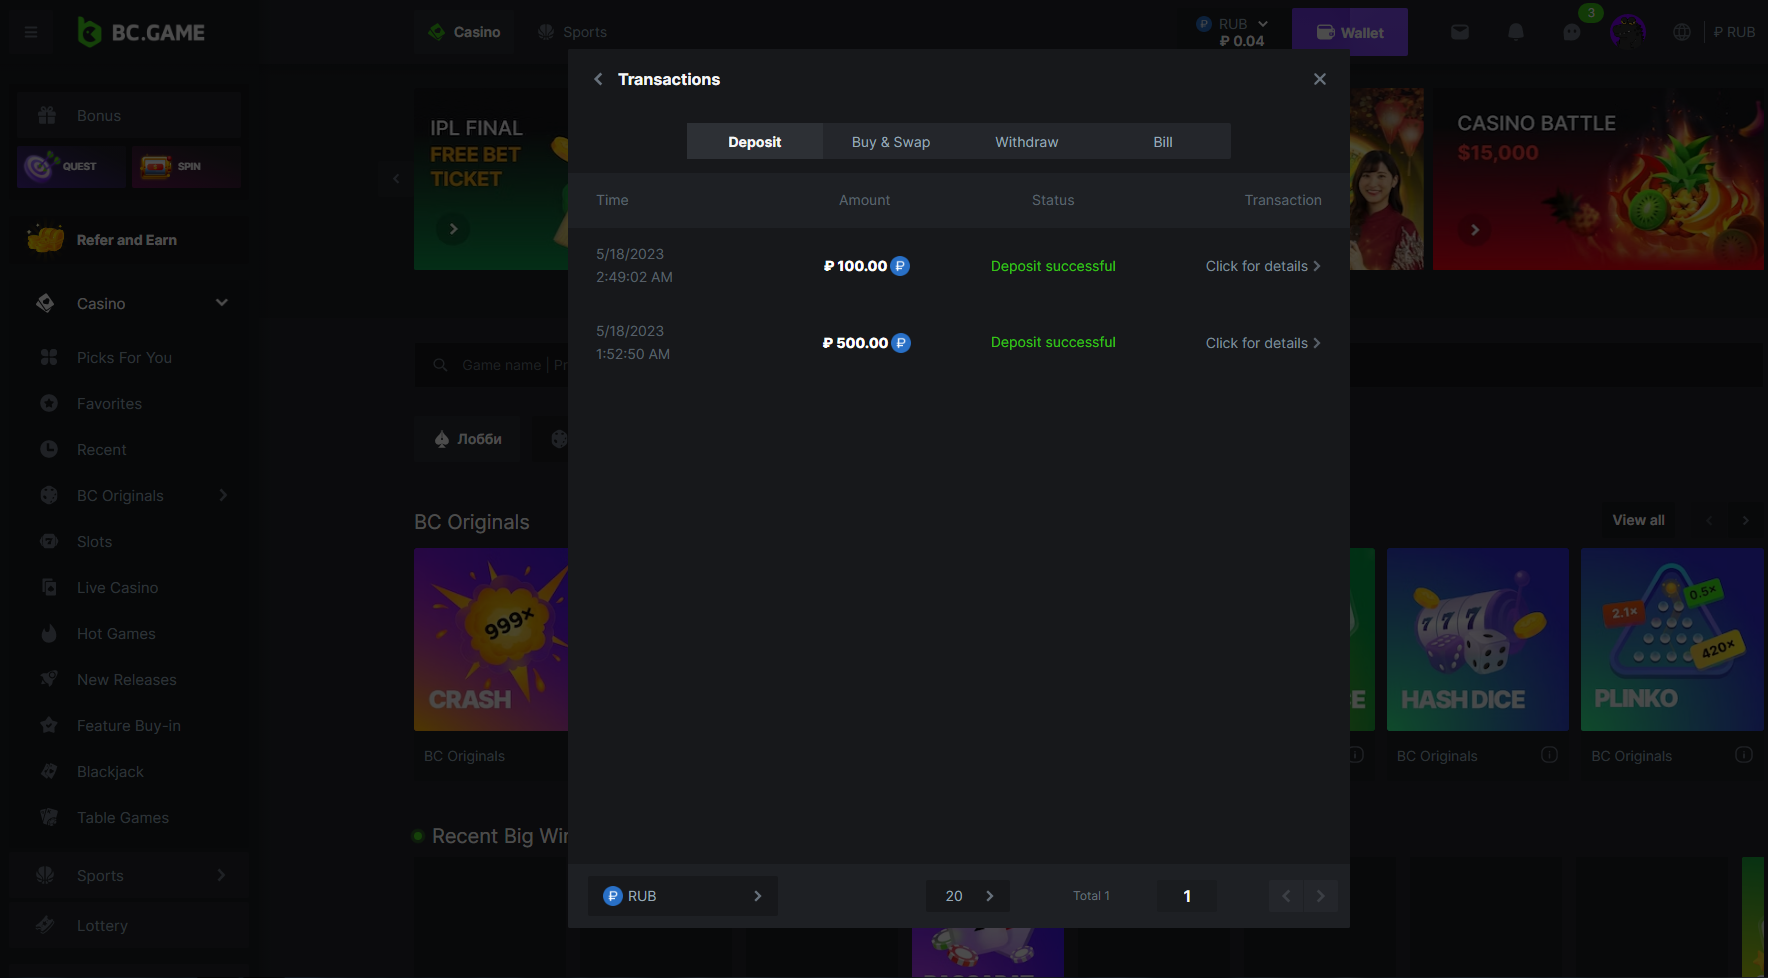
Task: Open Hot Games category
Action: tap(116, 633)
